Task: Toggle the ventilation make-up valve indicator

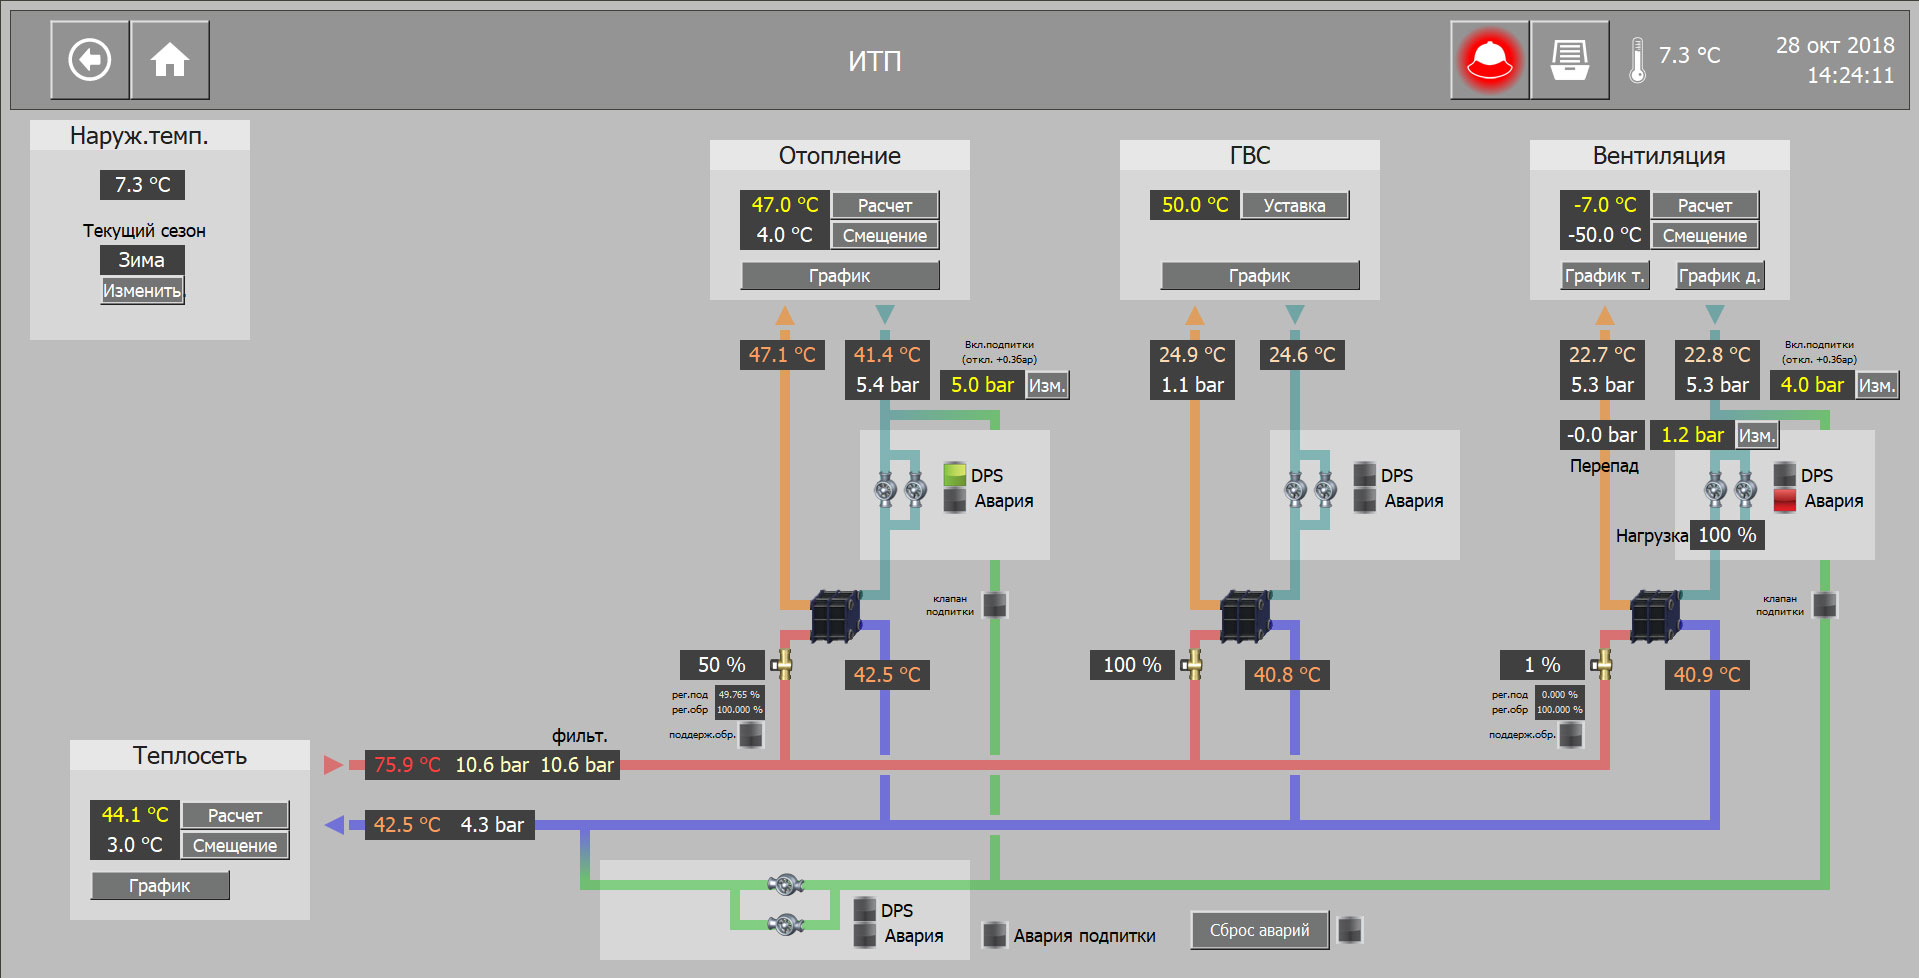Action: [x=1825, y=605]
